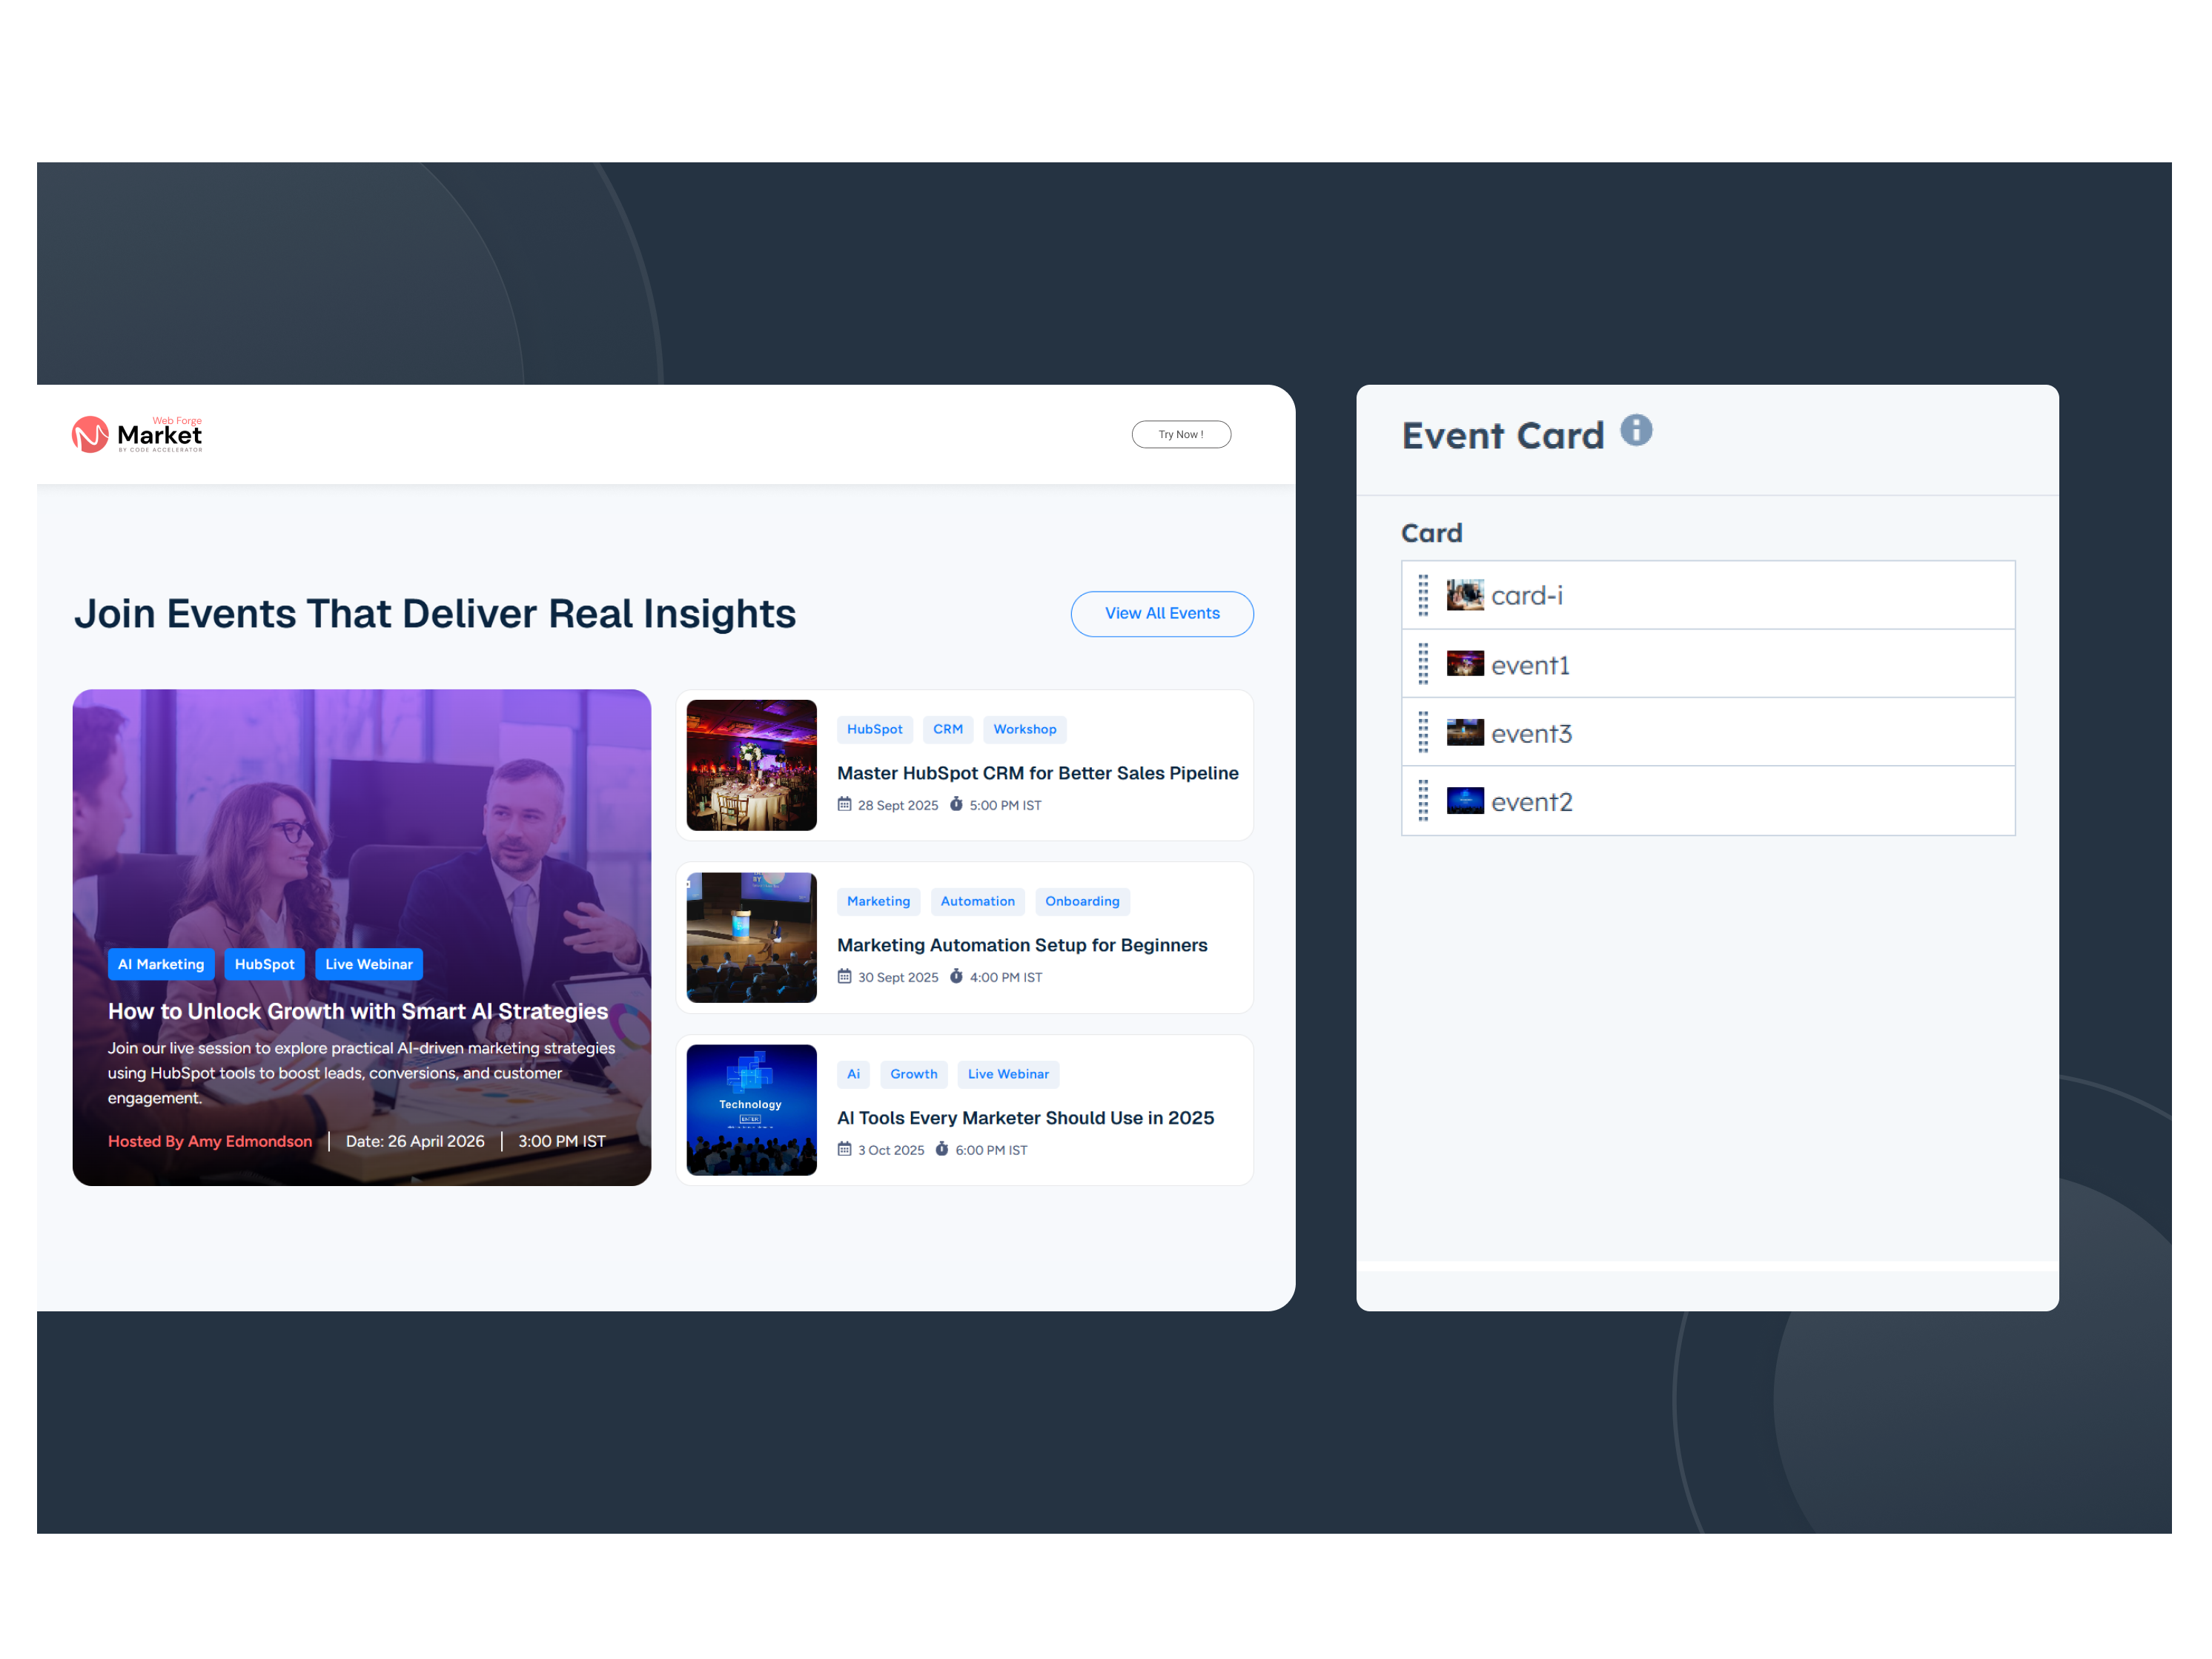Select the event1 row label
The width and height of the screenshot is (2212, 1659).
(x=1530, y=665)
